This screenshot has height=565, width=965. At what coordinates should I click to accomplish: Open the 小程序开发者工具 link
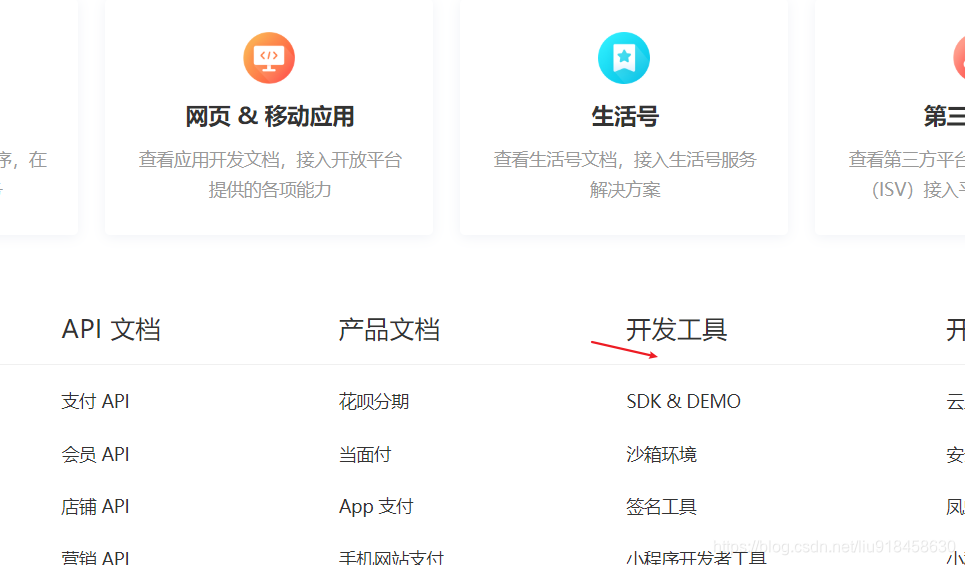click(x=697, y=556)
